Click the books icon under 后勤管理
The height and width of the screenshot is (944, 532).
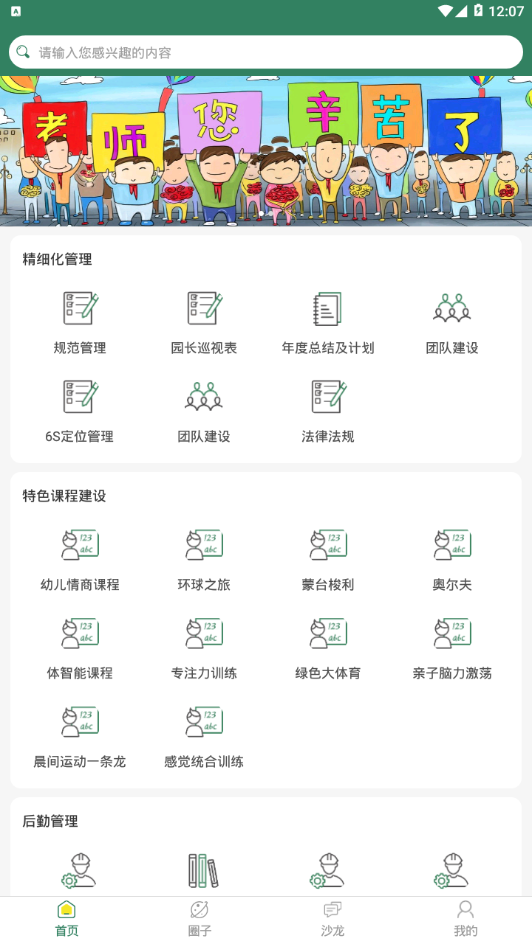tap(203, 871)
